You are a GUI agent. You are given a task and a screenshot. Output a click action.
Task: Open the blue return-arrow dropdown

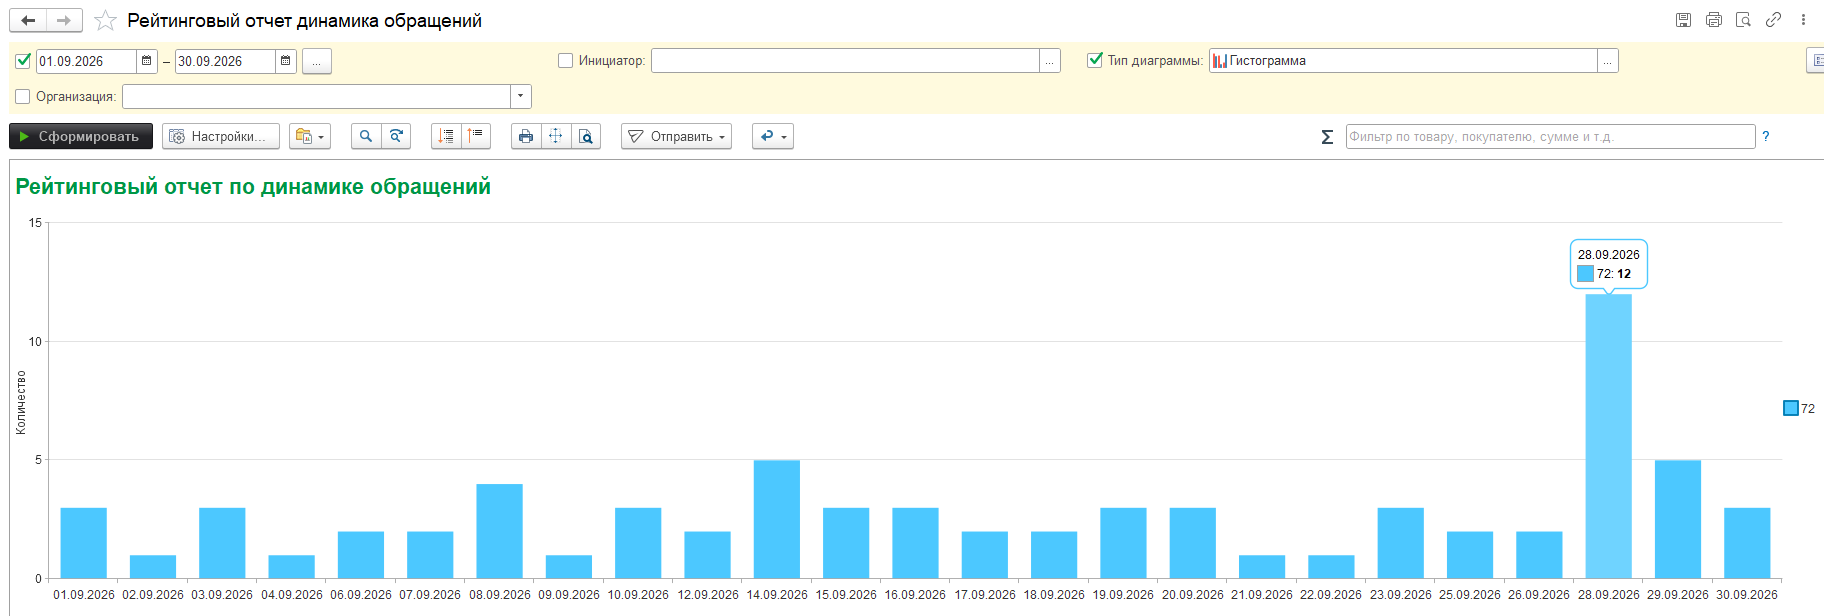pos(773,136)
